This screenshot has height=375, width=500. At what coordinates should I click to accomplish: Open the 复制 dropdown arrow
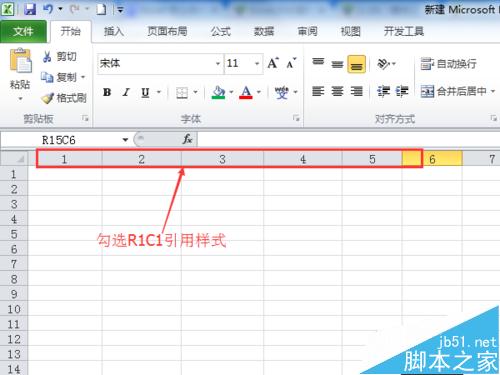click(83, 77)
